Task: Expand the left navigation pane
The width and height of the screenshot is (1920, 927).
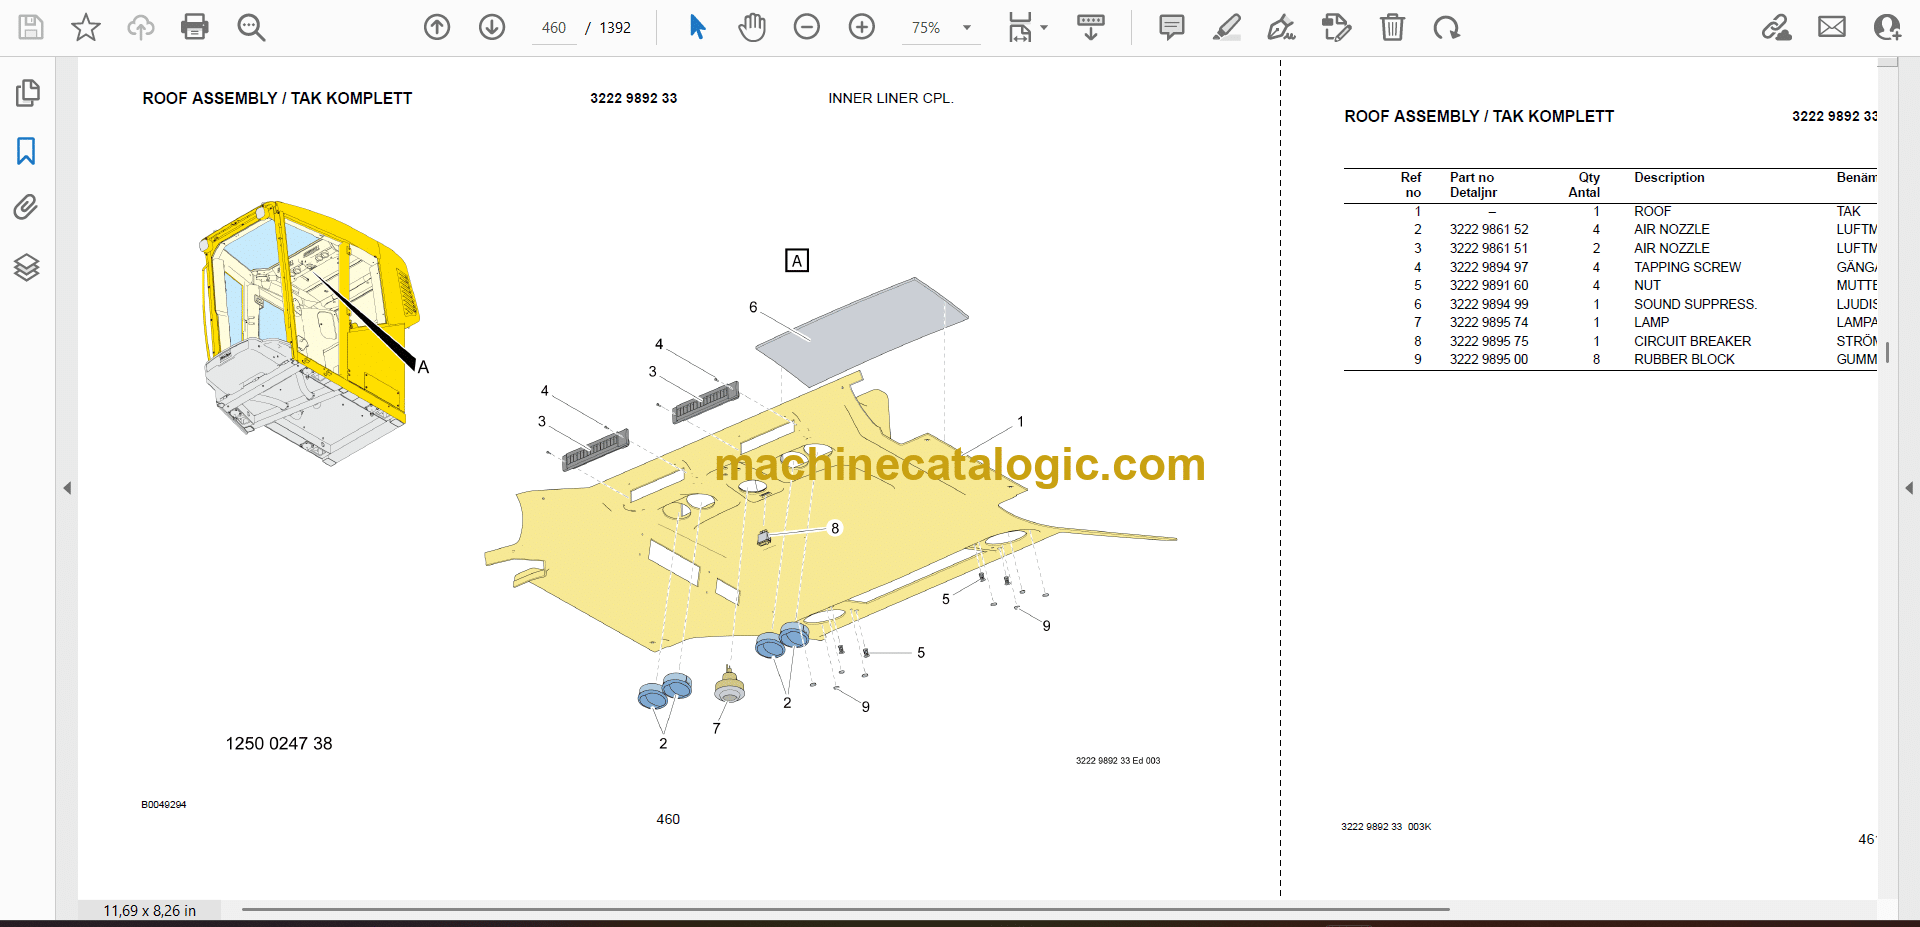Action: (67, 488)
